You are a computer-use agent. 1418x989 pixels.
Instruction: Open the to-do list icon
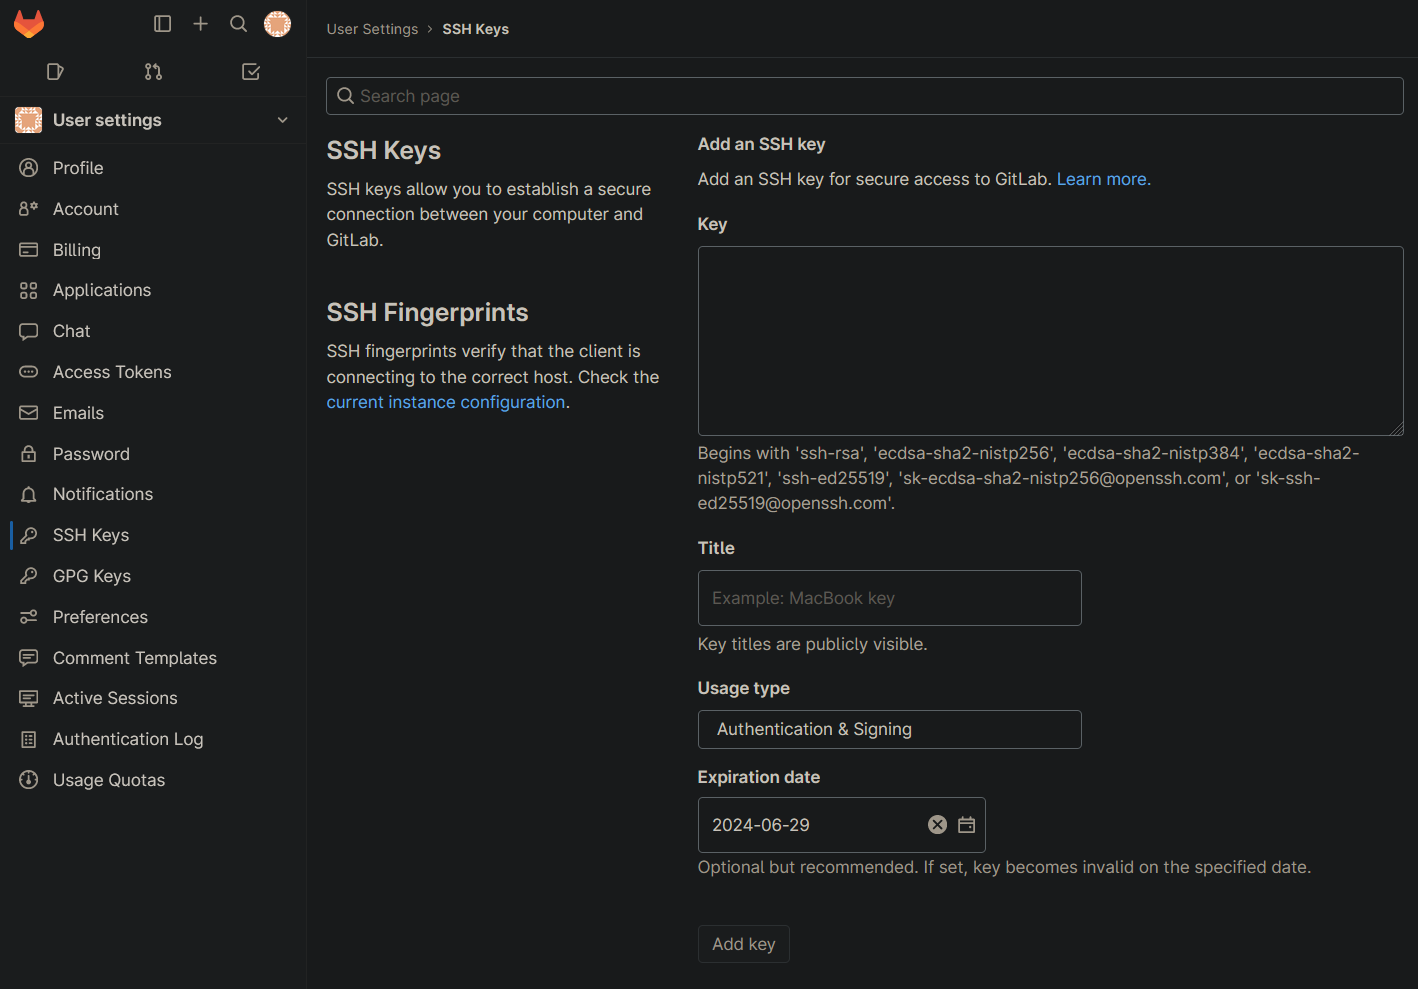click(x=251, y=72)
